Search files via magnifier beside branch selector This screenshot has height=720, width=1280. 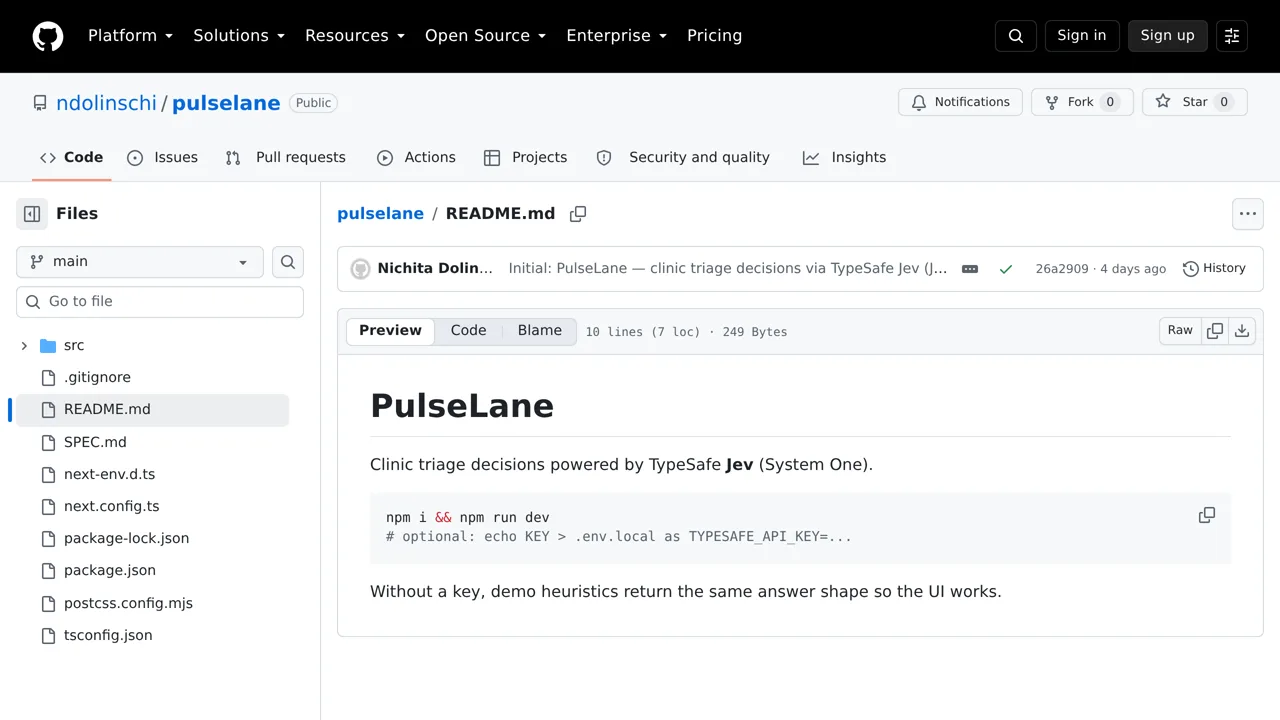pos(288,262)
